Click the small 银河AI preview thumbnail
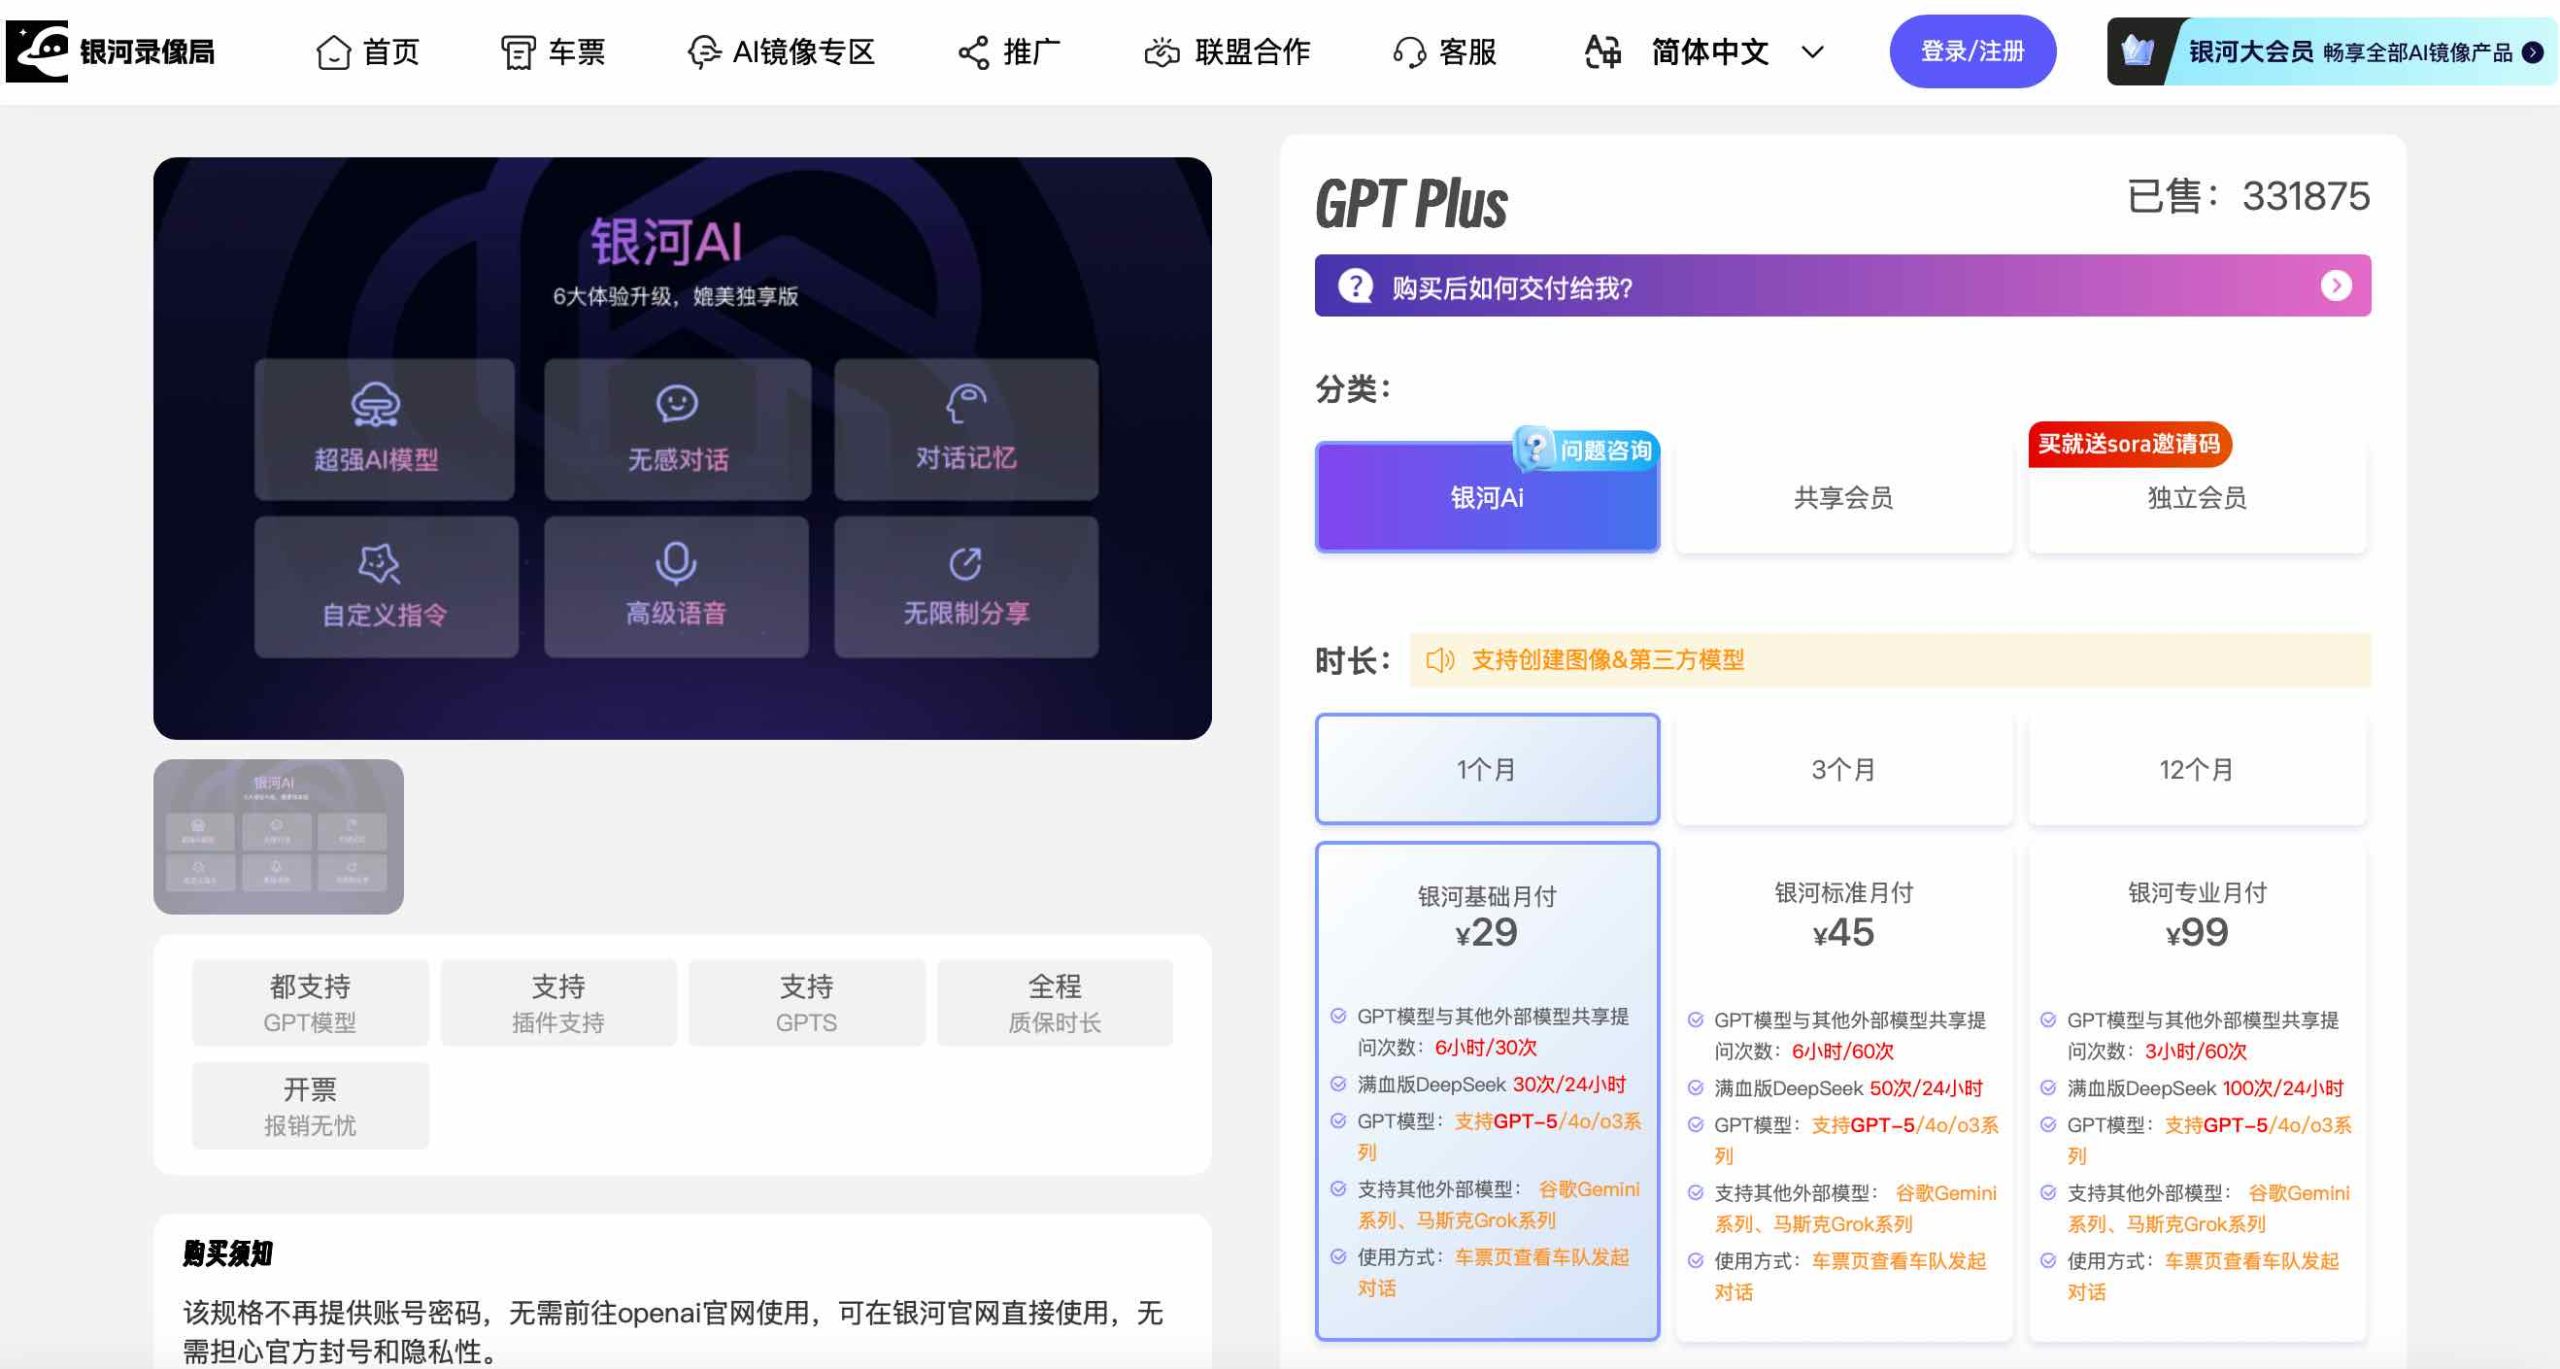Viewport: 2560px width, 1369px height. click(278, 837)
